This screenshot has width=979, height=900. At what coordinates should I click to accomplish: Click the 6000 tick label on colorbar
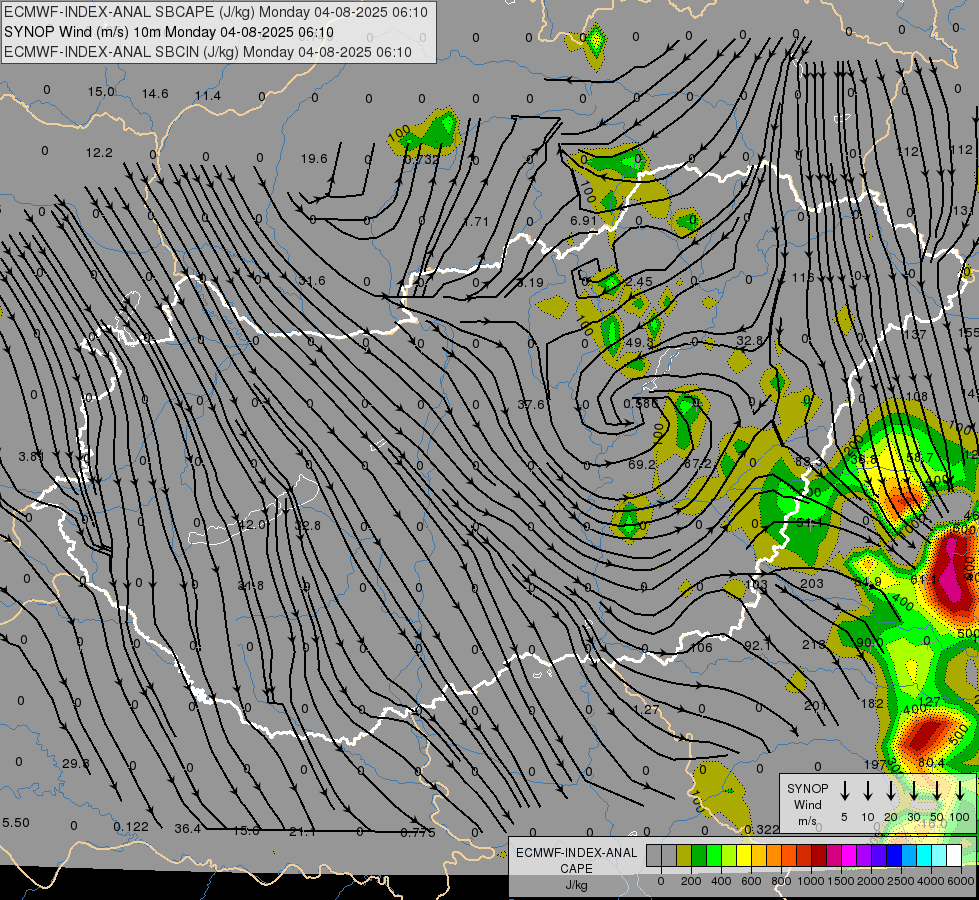pos(962,881)
